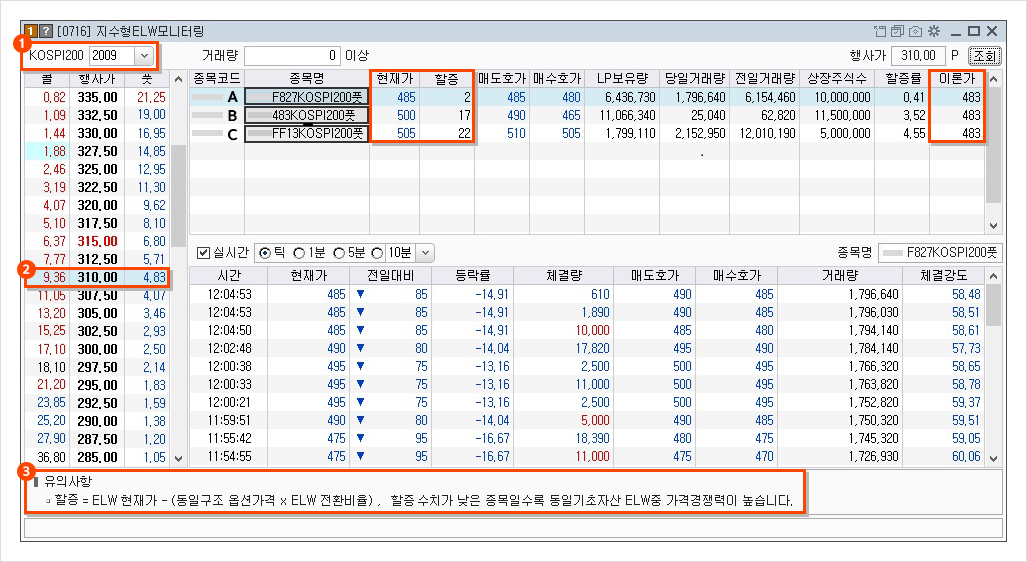Toggle the 실시간 realtime checkbox
Screen dimensions: 1027x562
pyautogui.click(x=204, y=253)
